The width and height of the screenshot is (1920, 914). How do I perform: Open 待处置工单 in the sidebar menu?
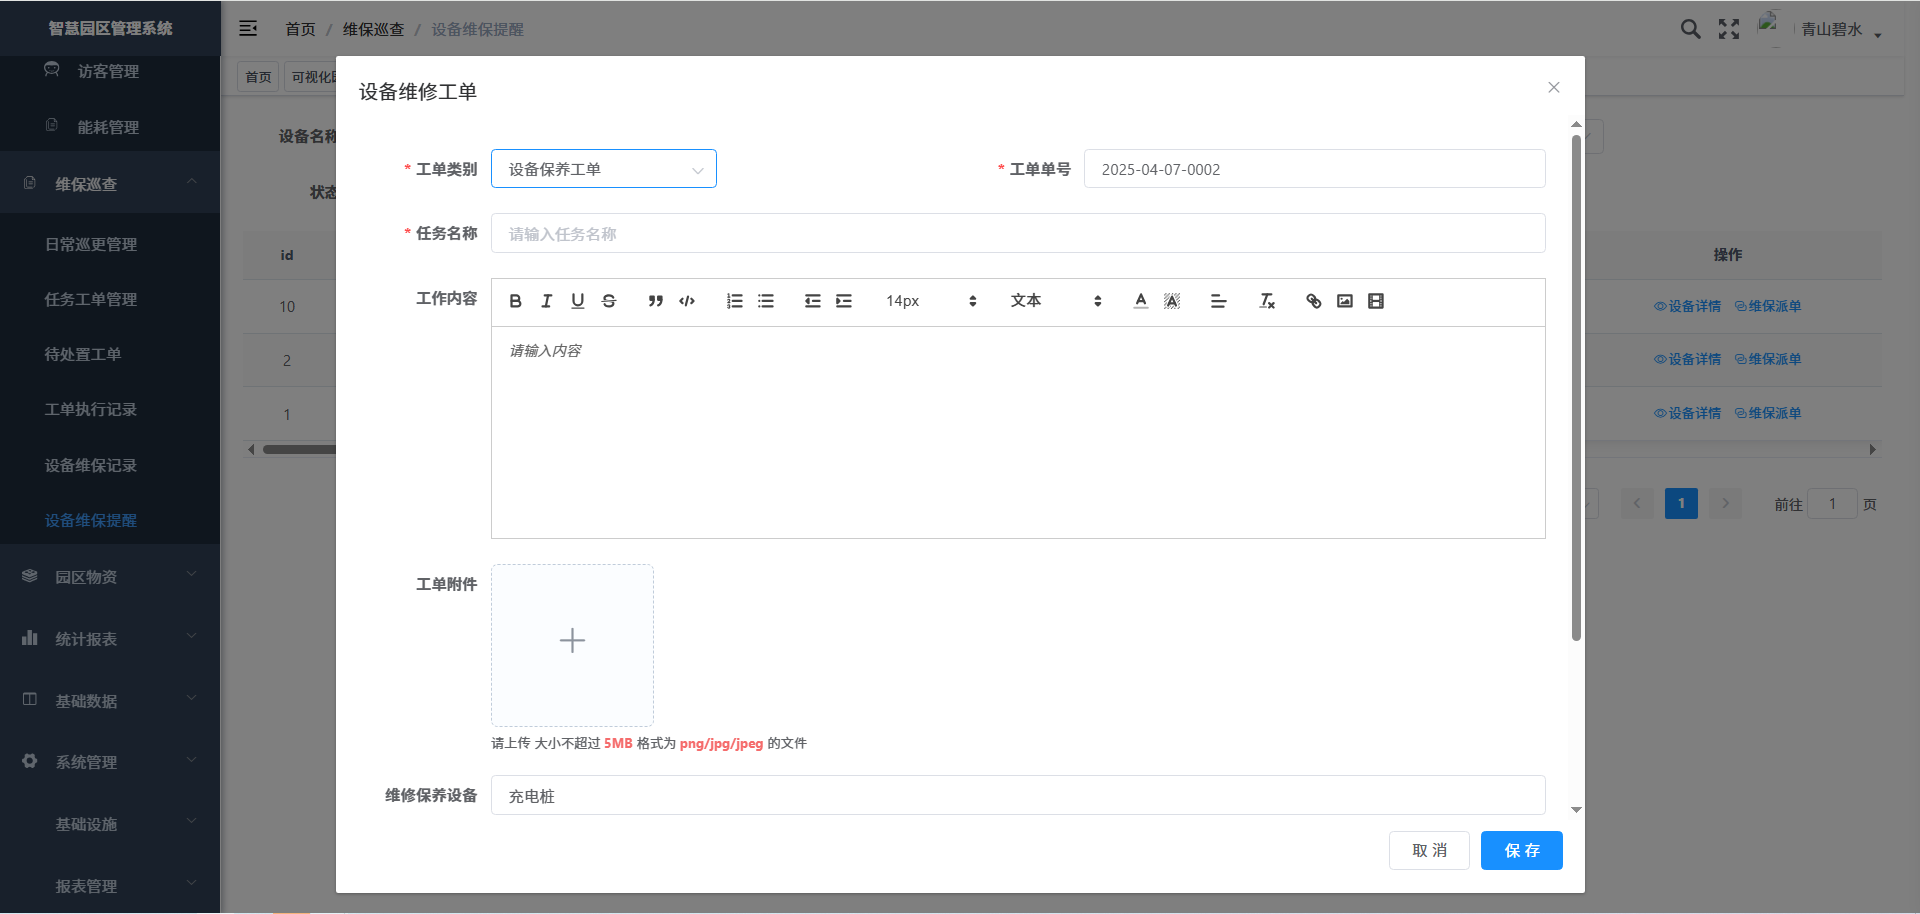click(83, 354)
